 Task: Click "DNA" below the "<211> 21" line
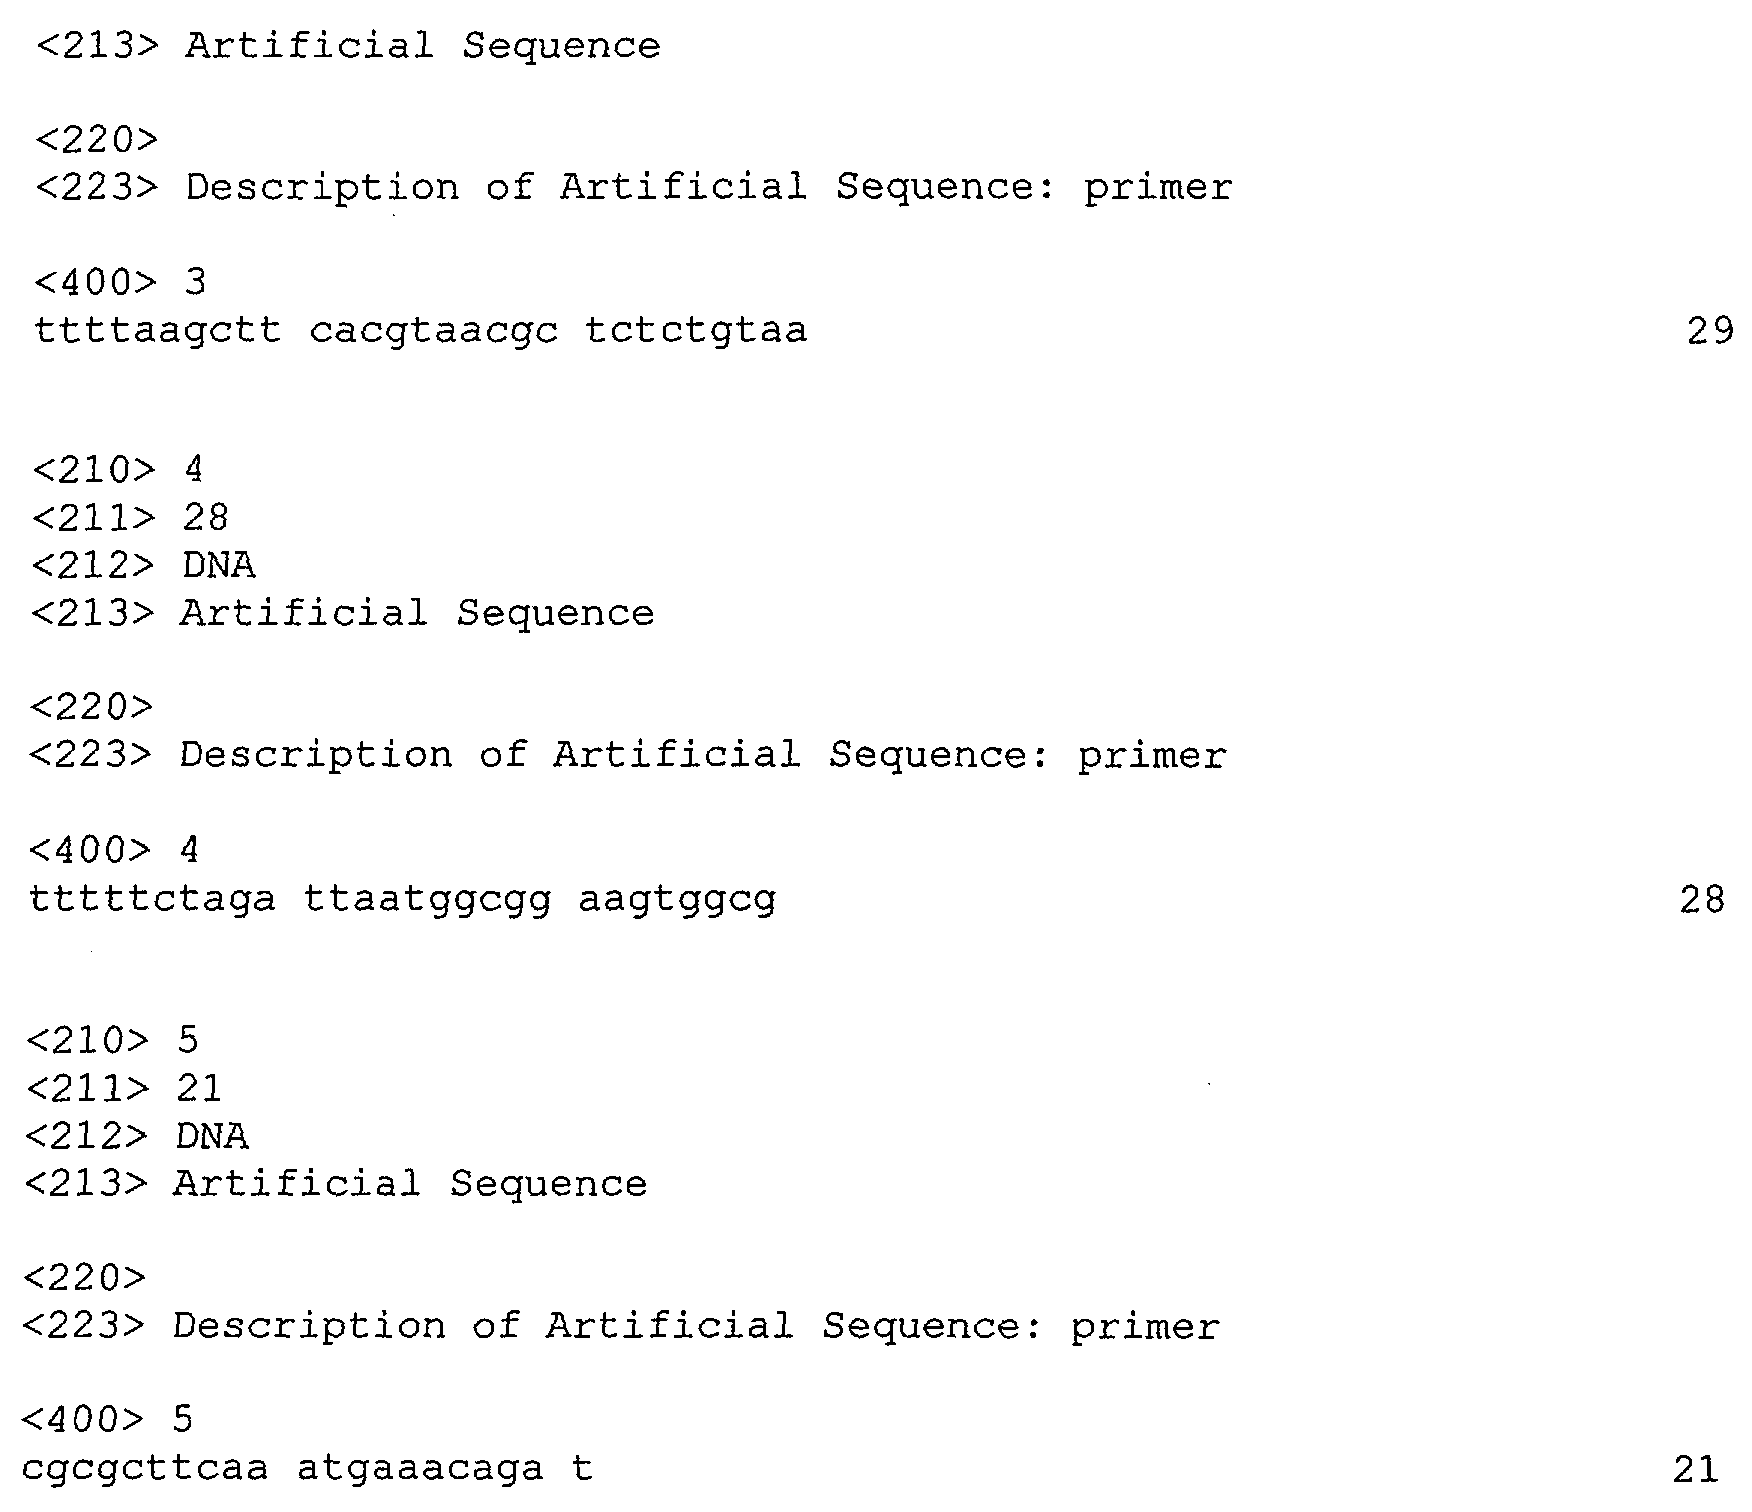(212, 1136)
